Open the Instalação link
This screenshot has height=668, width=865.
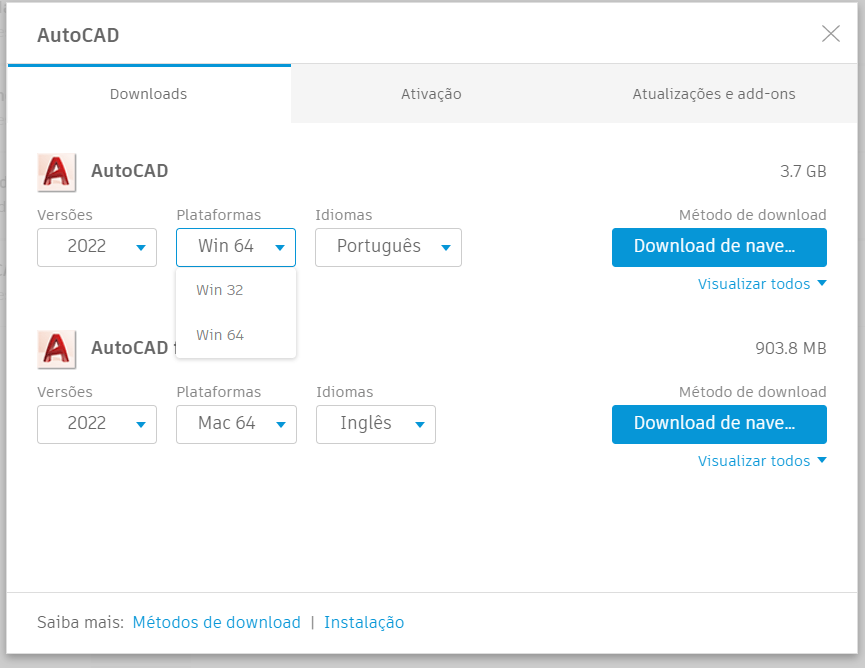tap(364, 622)
